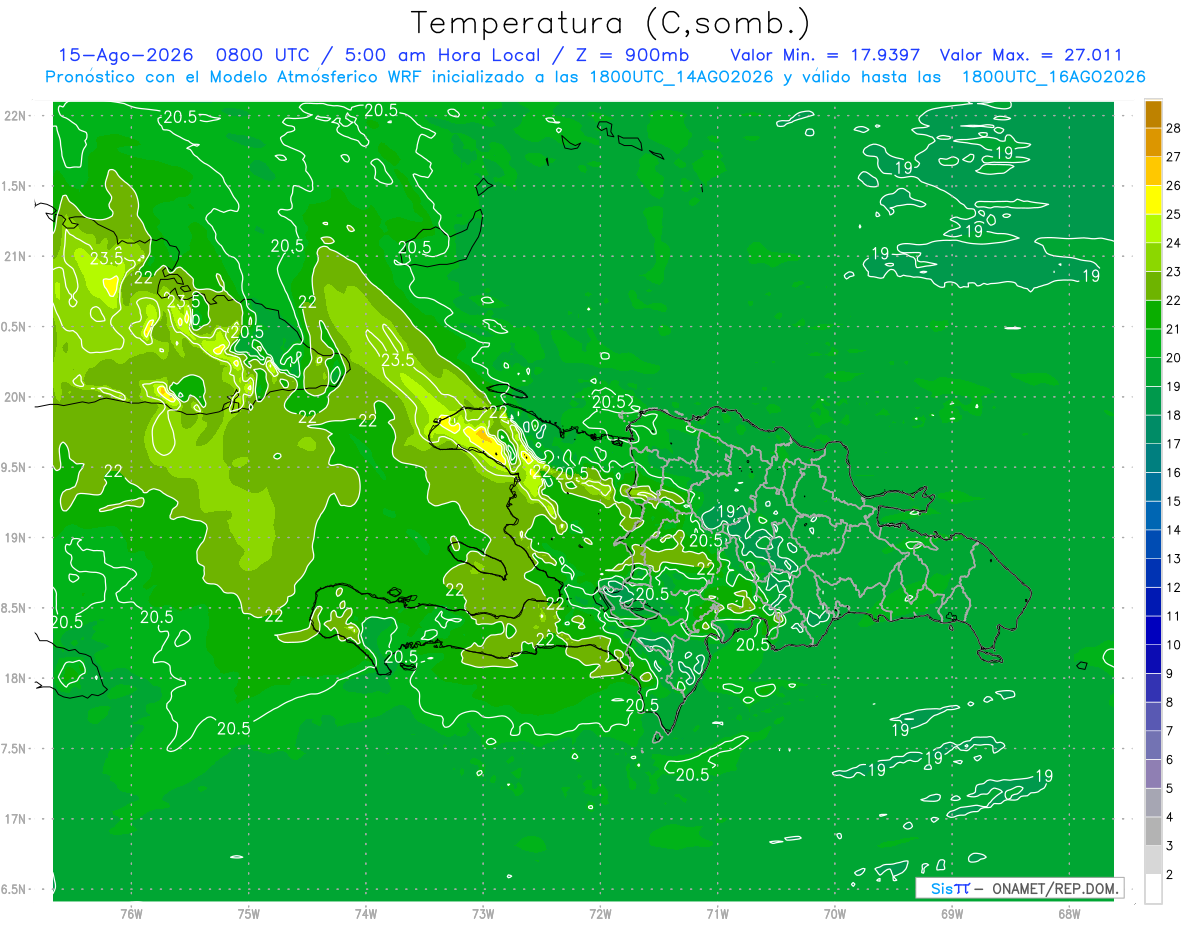Click the "20N" latitude axis label
The width and height of the screenshot is (1200, 927).
point(15,397)
